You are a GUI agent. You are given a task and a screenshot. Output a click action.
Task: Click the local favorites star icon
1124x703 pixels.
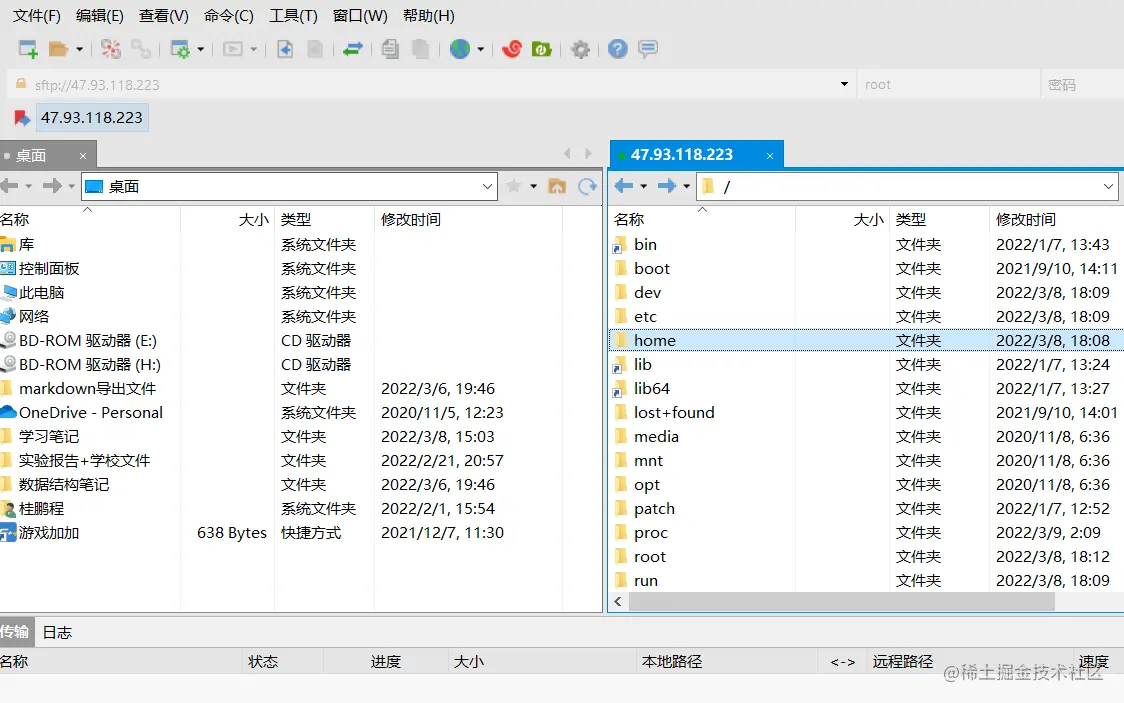point(513,186)
